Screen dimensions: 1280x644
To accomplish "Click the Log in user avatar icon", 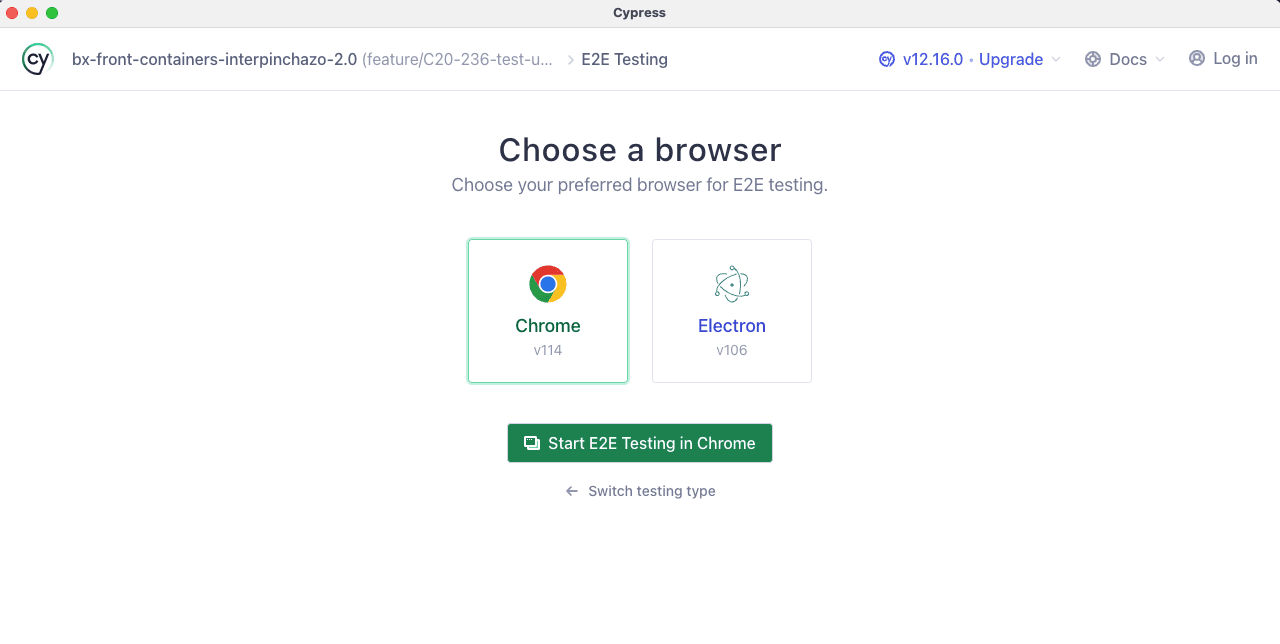I will tap(1197, 59).
